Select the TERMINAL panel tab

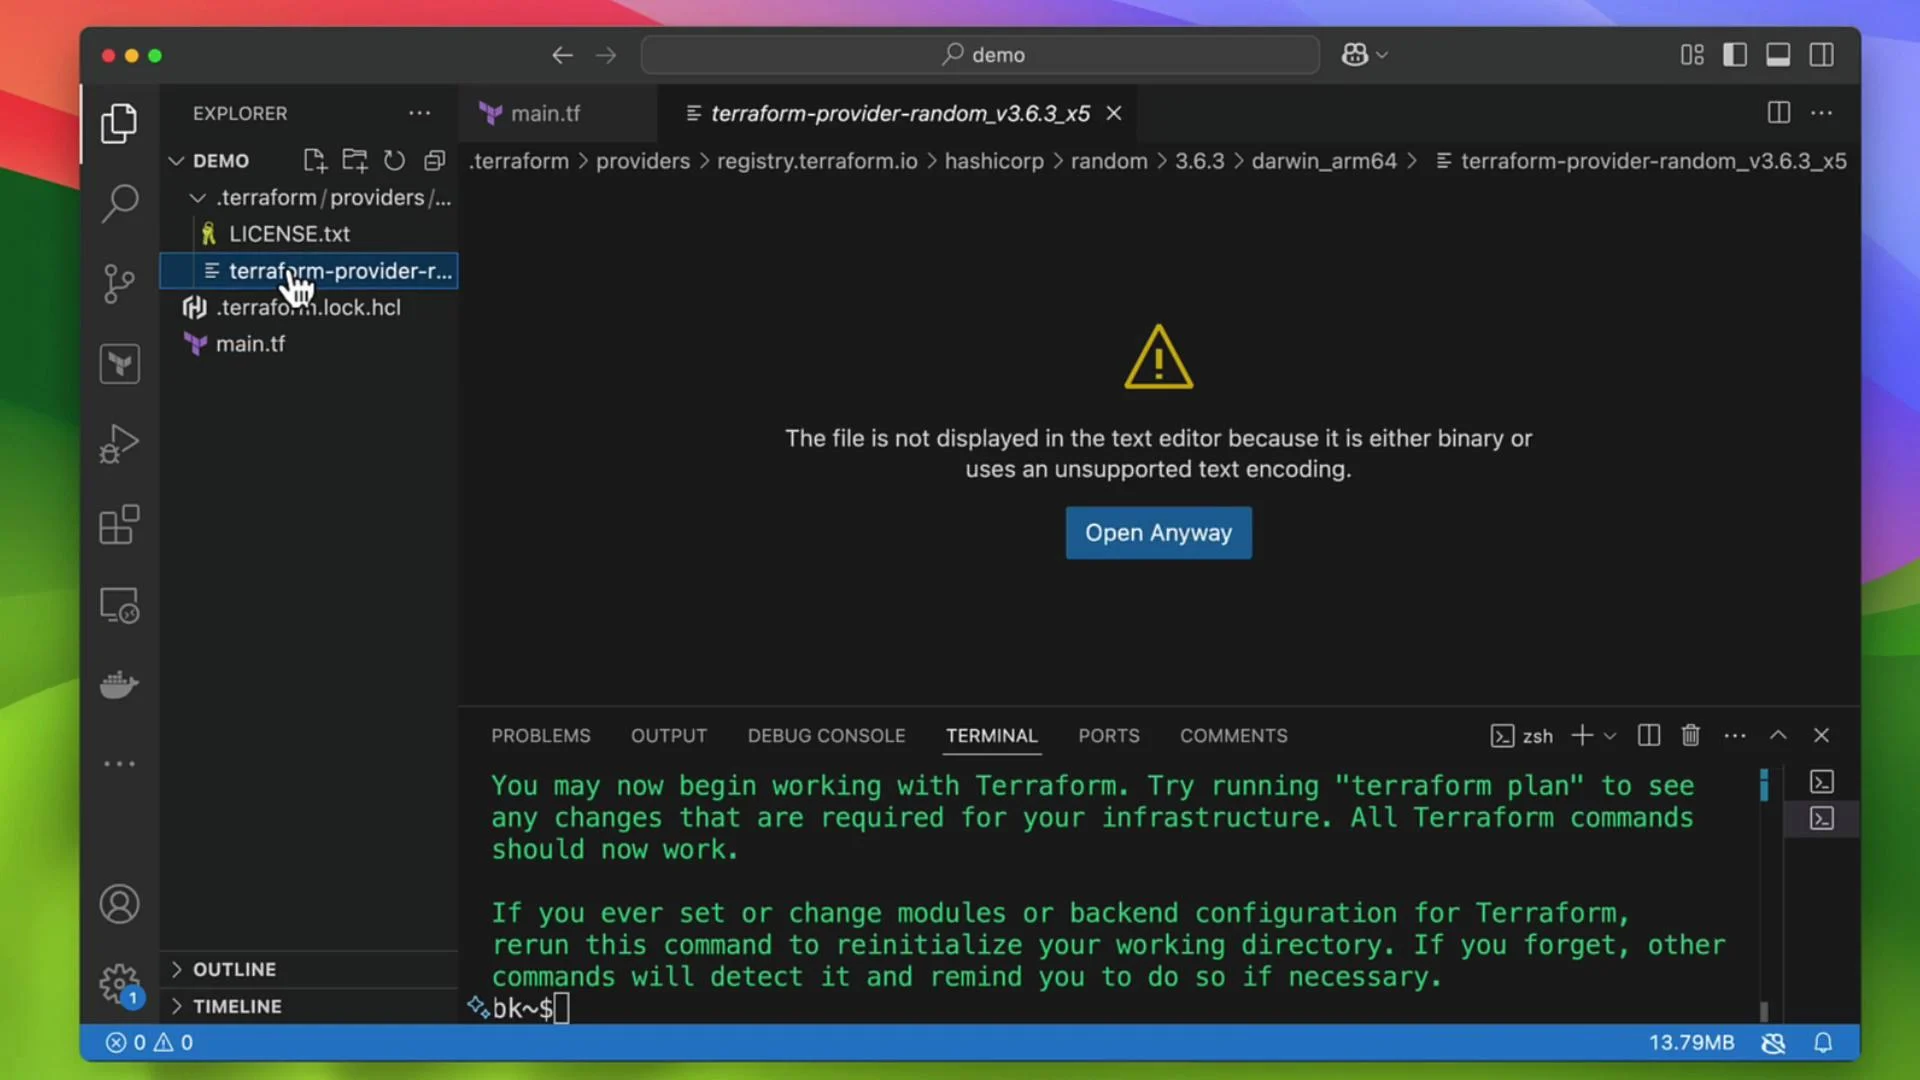991,736
